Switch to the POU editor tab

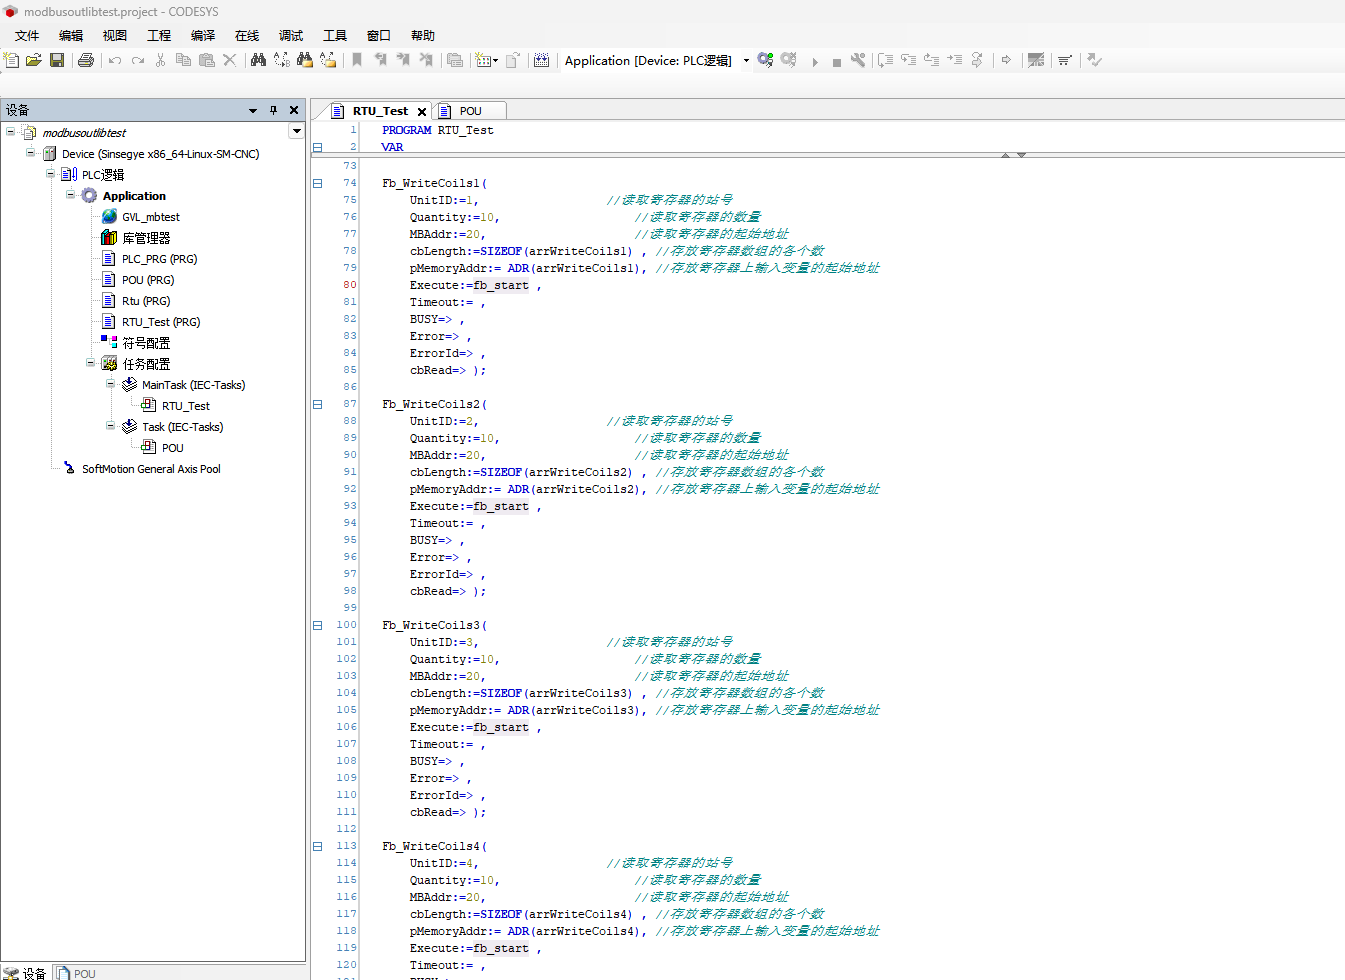tap(470, 111)
